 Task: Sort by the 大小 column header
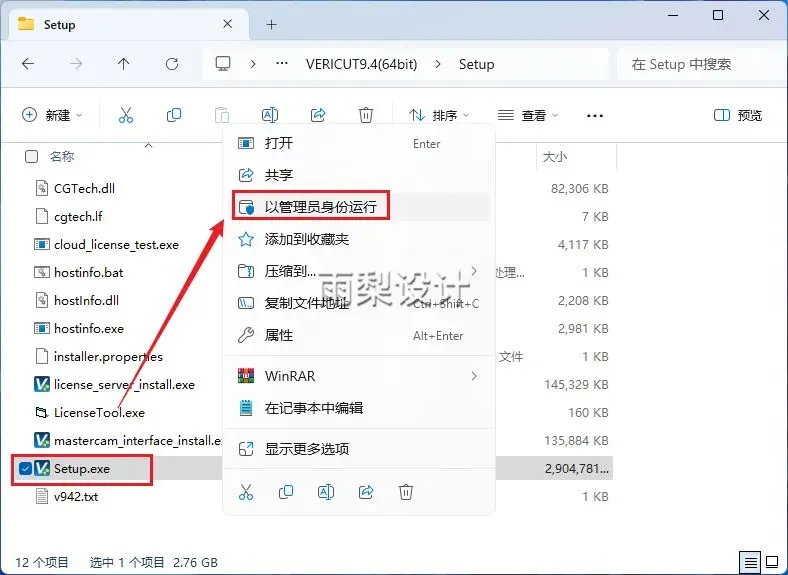pos(555,157)
